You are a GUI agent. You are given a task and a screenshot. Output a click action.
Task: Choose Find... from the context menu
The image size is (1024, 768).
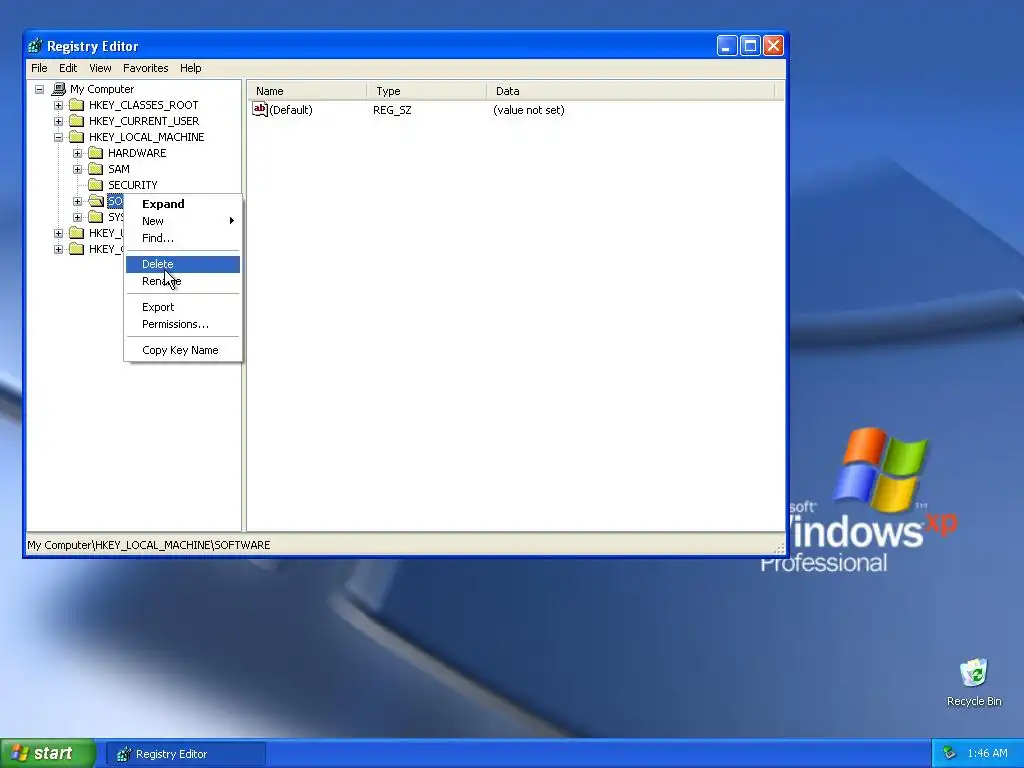pyautogui.click(x=183, y=238)
